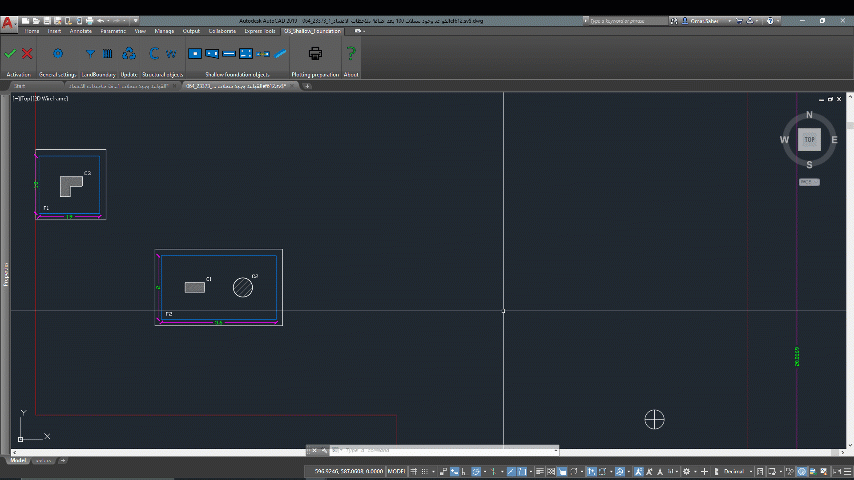Expand quick access toolbar customize dropdown
The height and width of the screenshot is (480, 854).
coord(136,21)
